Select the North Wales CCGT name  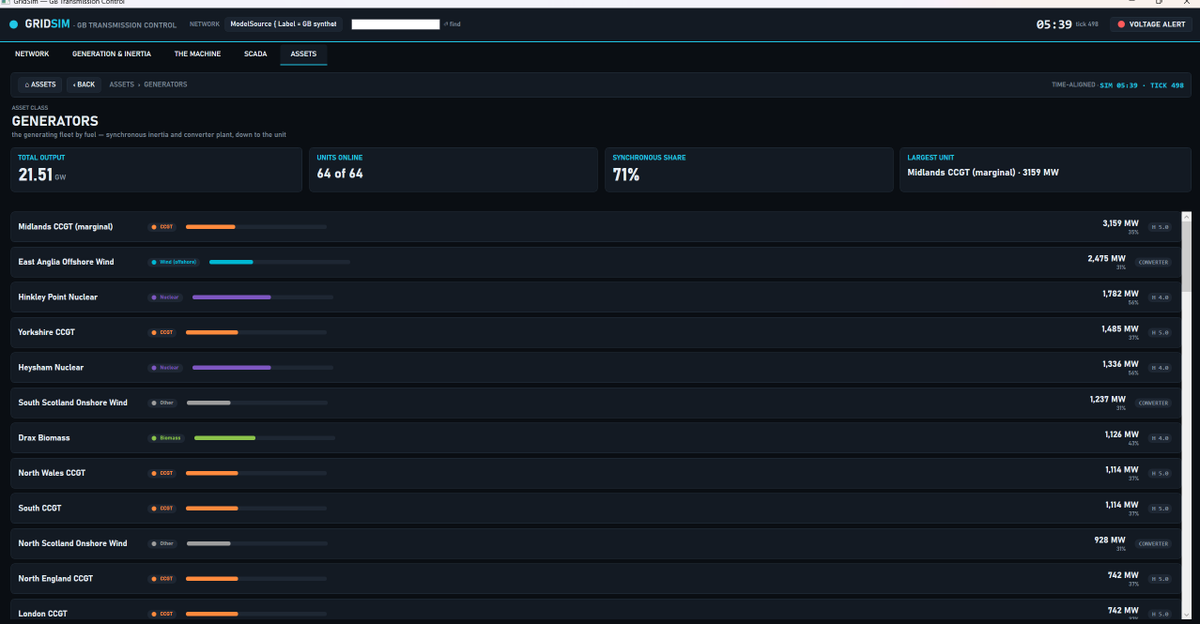52,473
